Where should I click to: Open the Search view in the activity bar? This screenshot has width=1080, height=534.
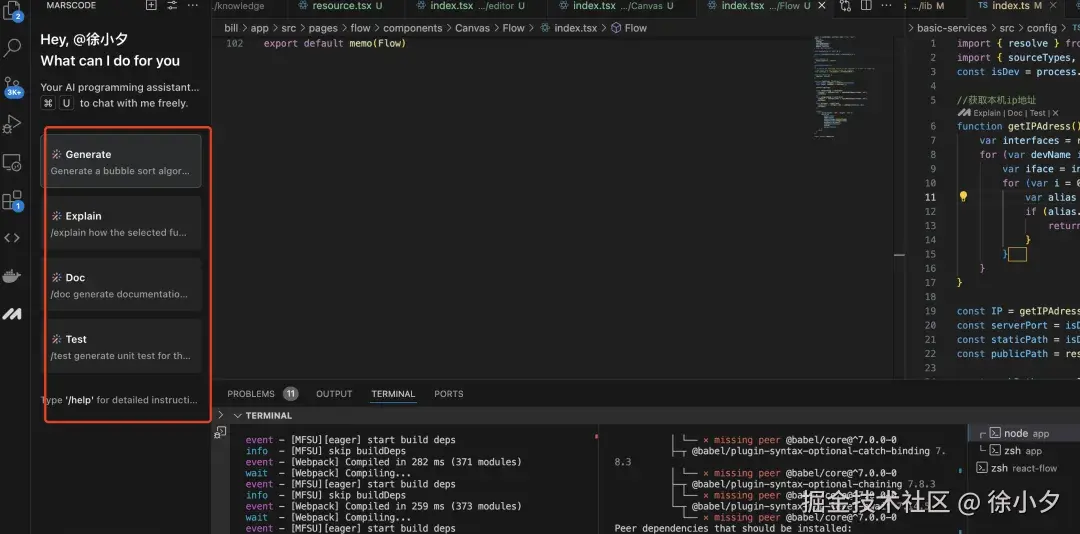tap(12, 48)
